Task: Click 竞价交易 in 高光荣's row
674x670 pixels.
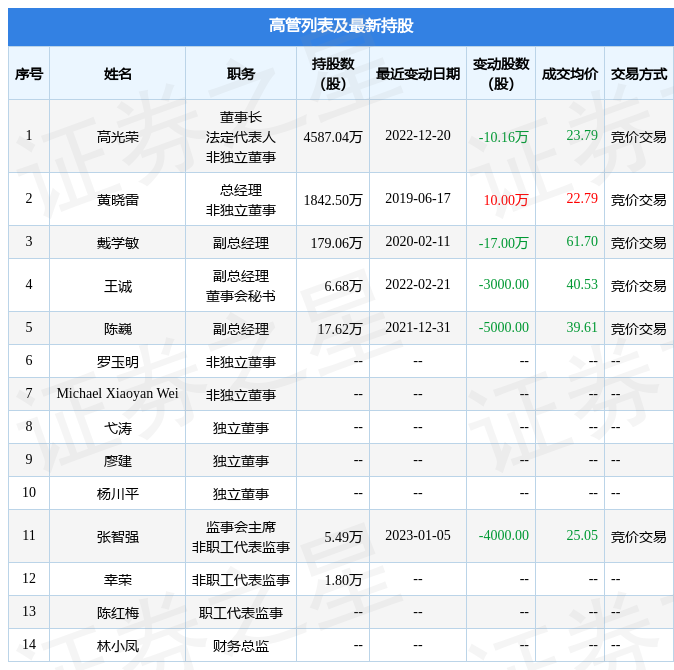Action: point(639,137)
